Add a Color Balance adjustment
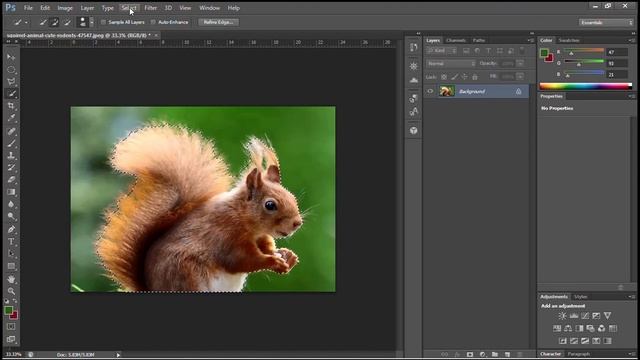 point(568,328)
